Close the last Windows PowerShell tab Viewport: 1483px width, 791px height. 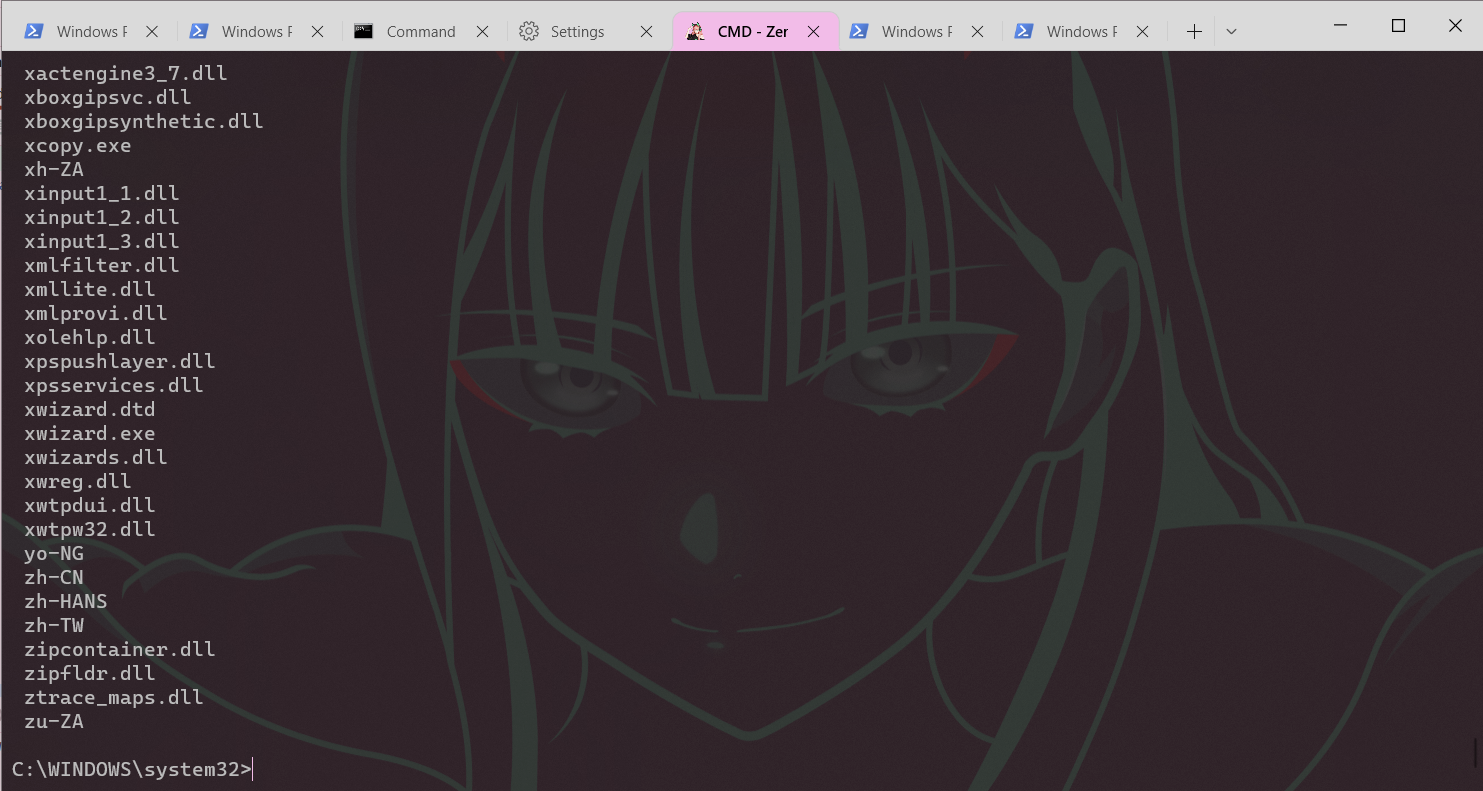click(1142, 30)
